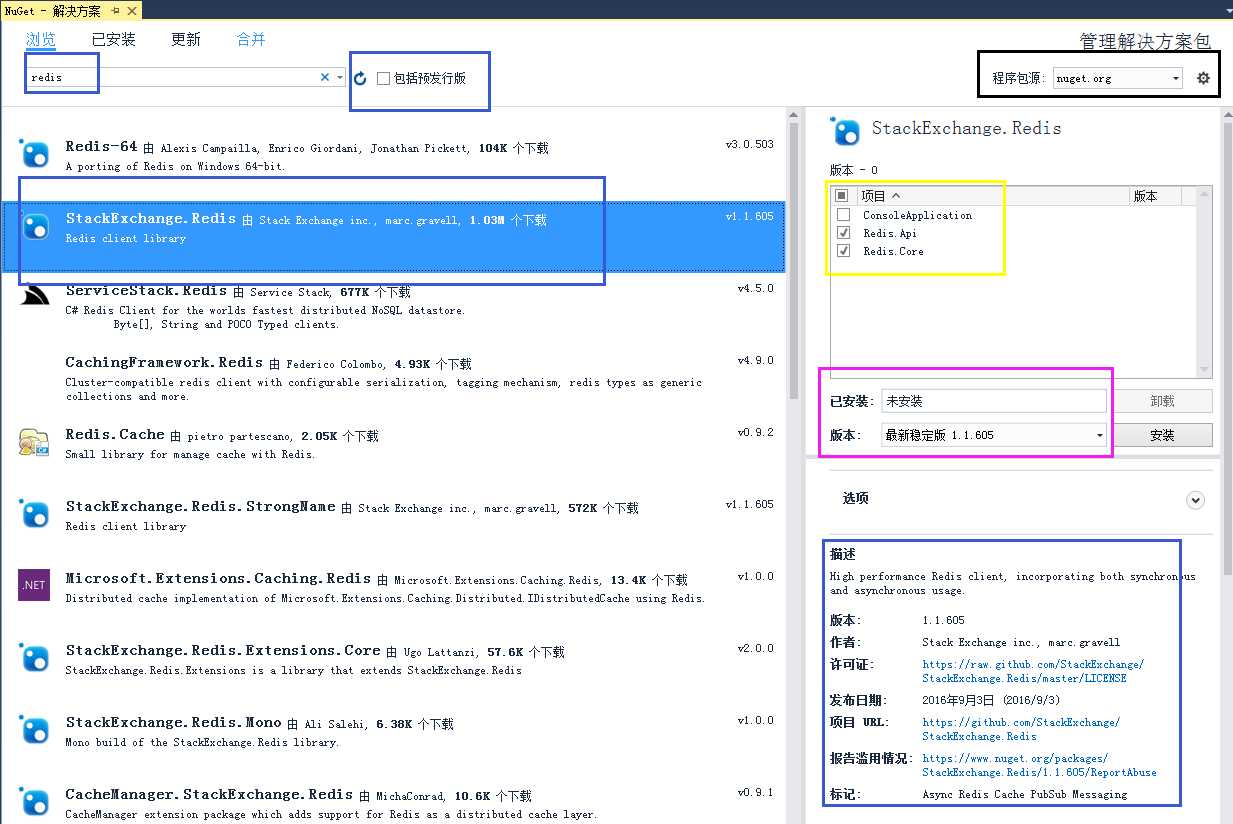This screenshot has width=1233, height=824.
Task: Click the 版本 column header in project list
Action: [1145, 196]
